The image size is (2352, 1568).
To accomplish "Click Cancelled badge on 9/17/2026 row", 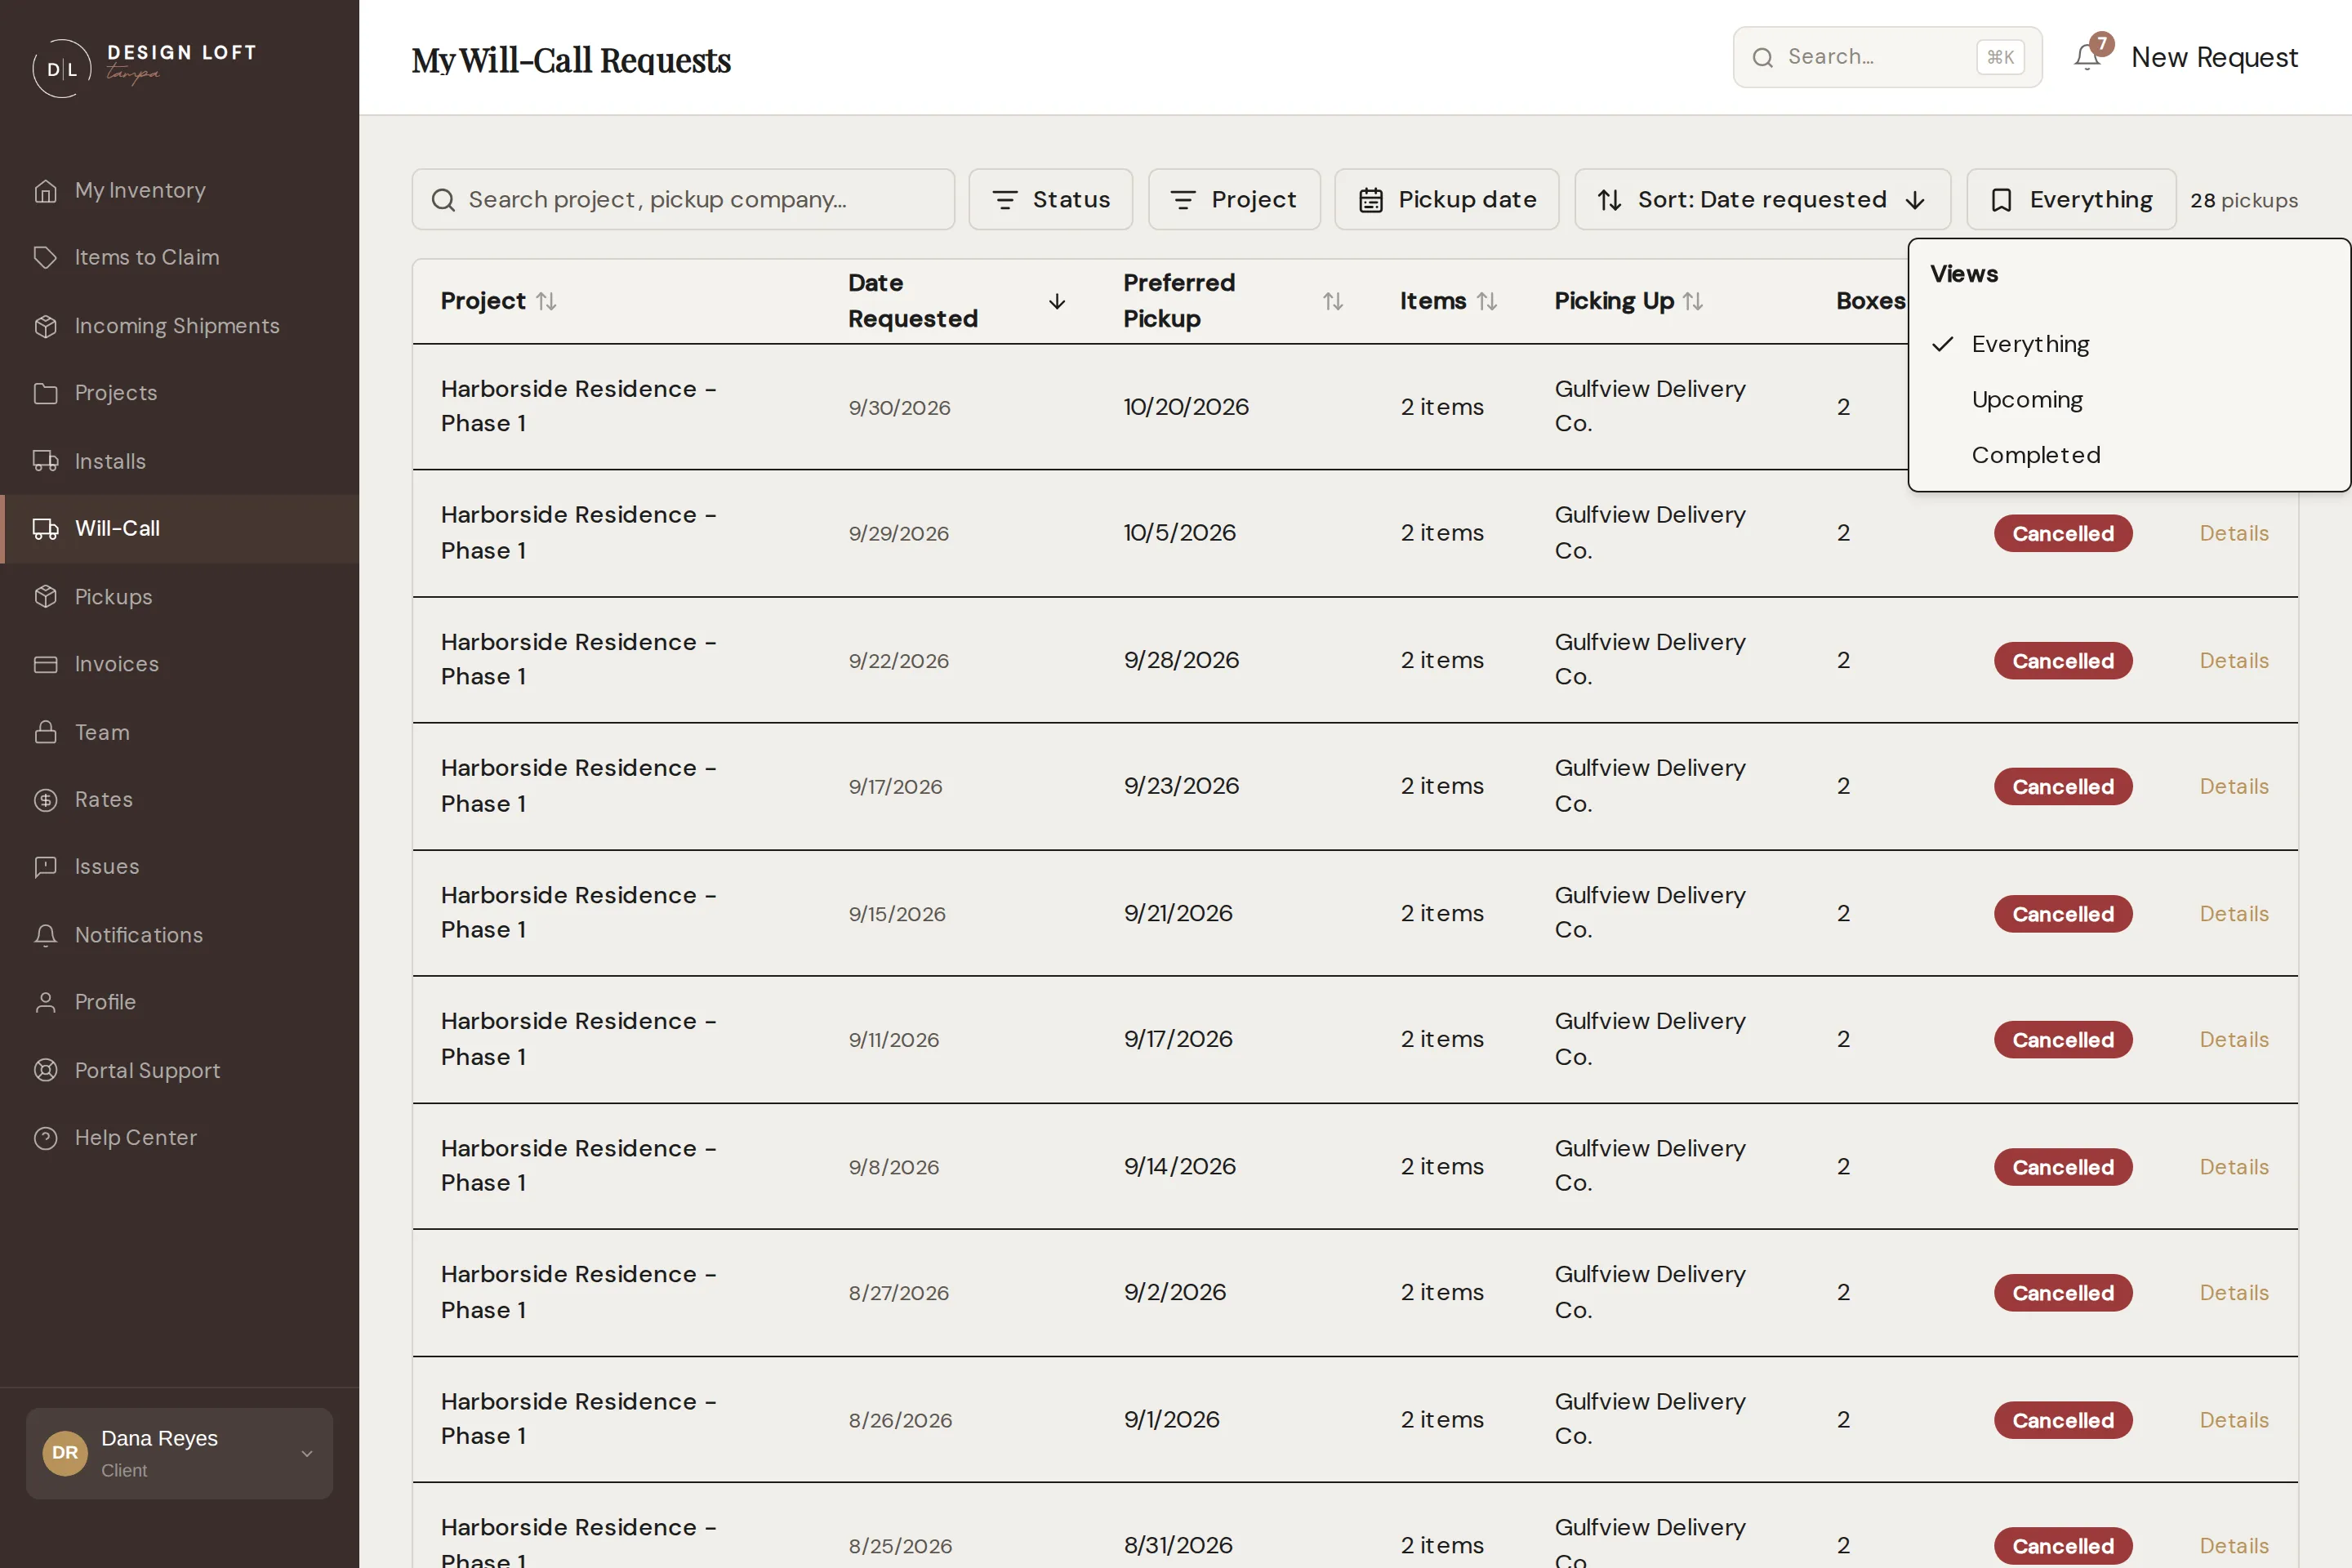I will [x=2062, y=786].
